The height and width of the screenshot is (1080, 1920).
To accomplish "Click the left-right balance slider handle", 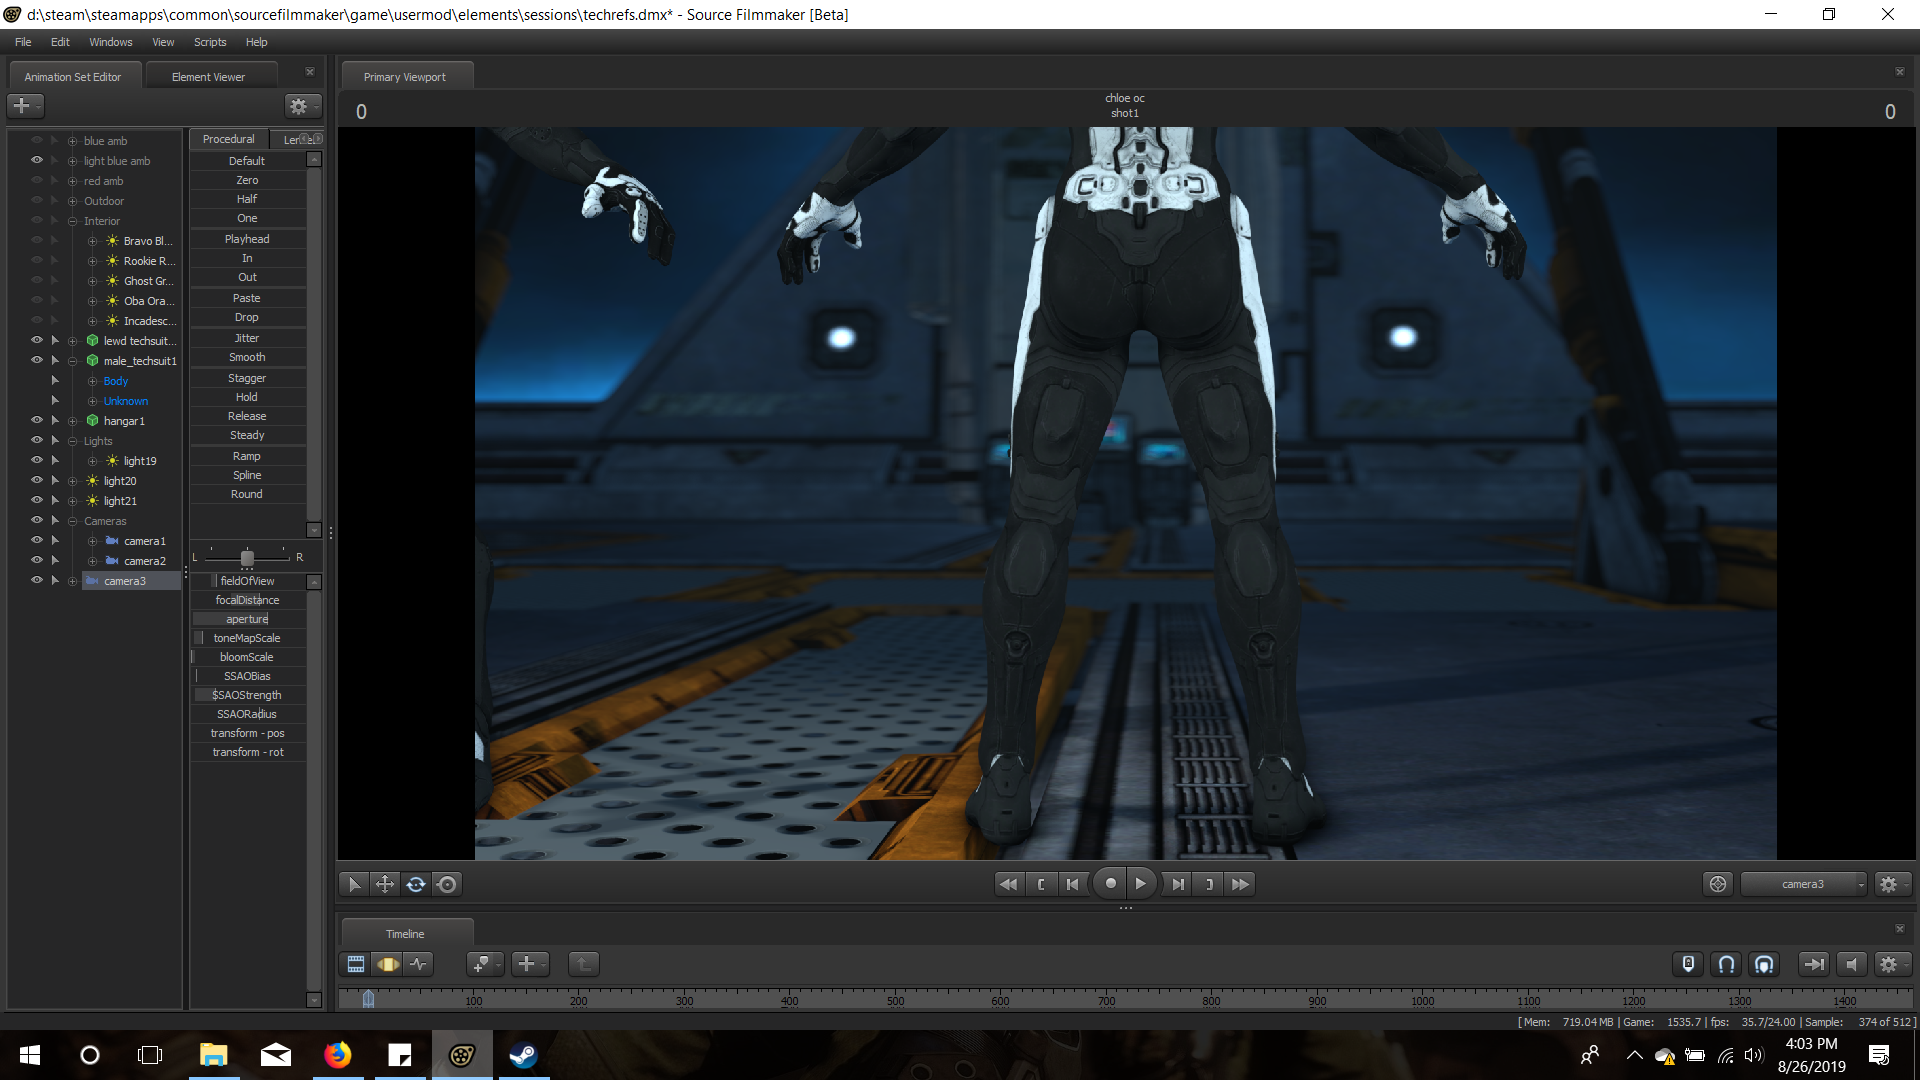I will (x=247, y=558).
